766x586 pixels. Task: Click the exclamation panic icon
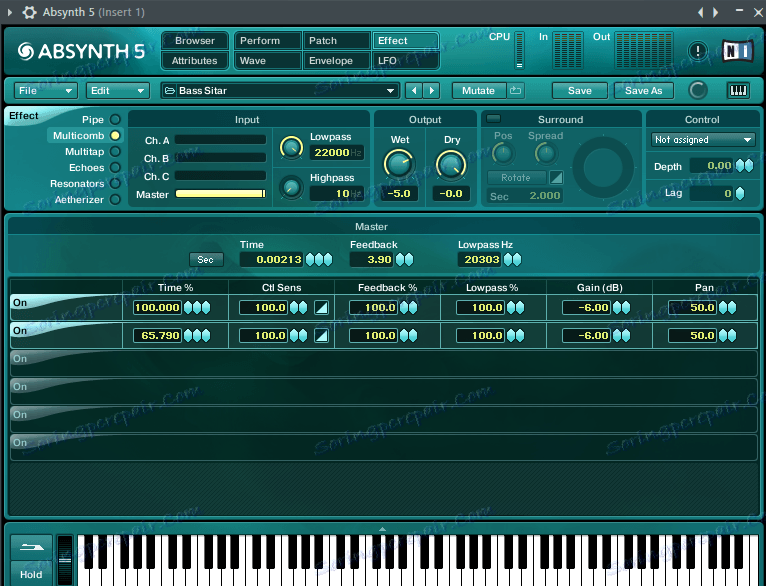[698, 51]
